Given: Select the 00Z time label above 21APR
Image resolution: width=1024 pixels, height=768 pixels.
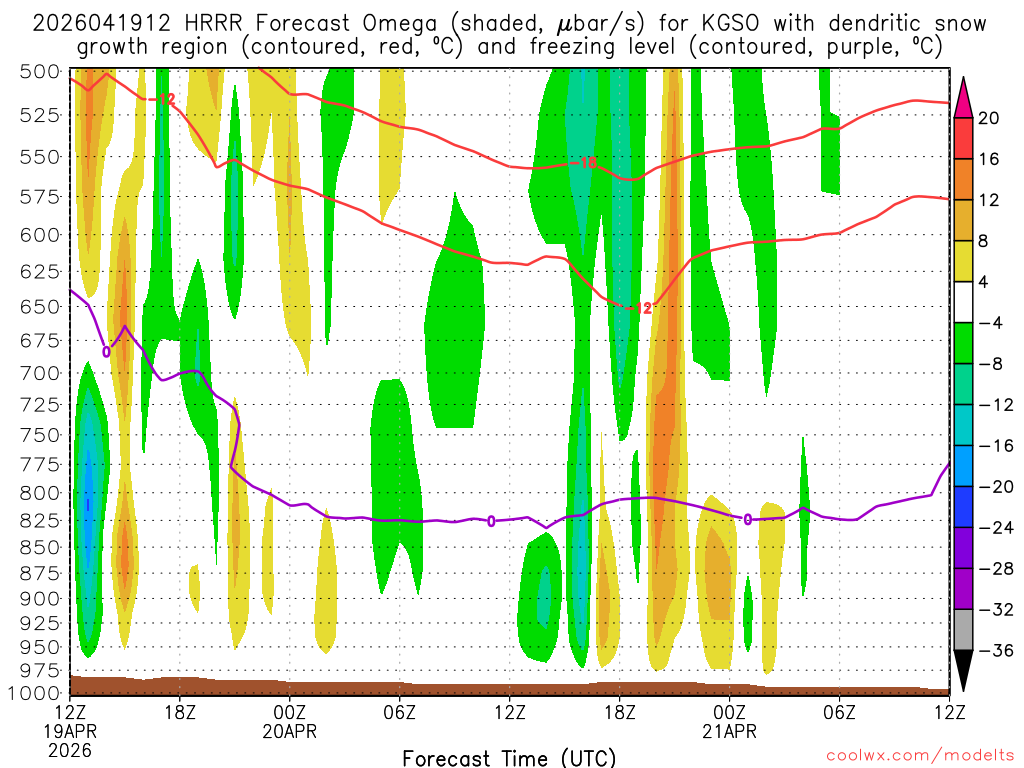Looking at the screenshot, I should pos(729,712).
